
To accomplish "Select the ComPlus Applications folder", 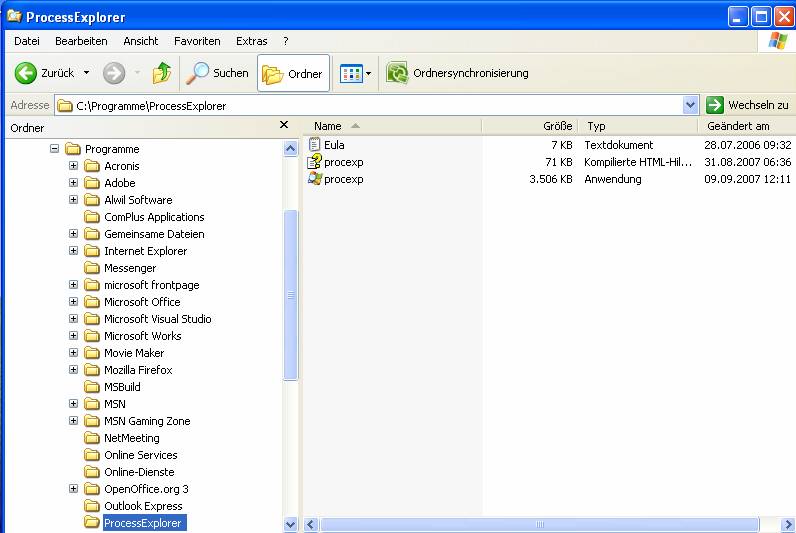I will (x=154, y=217).
